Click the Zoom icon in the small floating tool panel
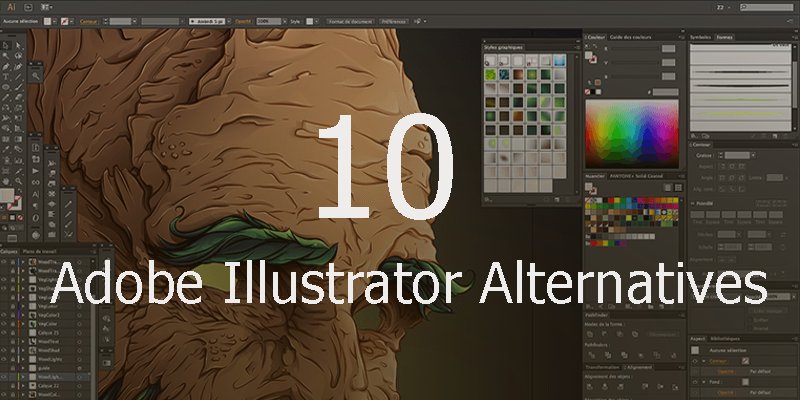Viewport: 800px width, 400px height. (x=35, y=76)
